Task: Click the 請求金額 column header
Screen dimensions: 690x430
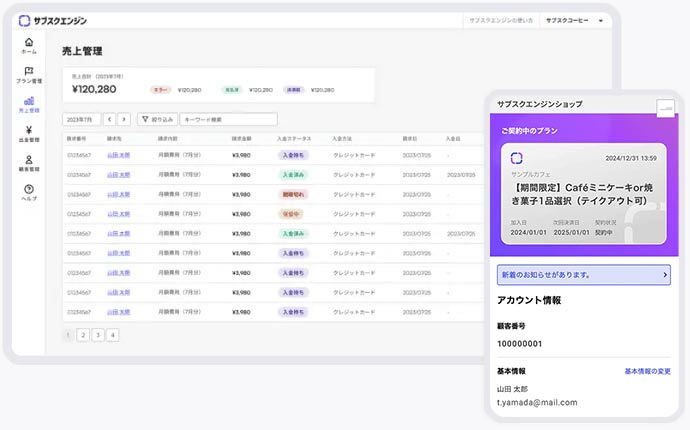Action: [242, 139]
